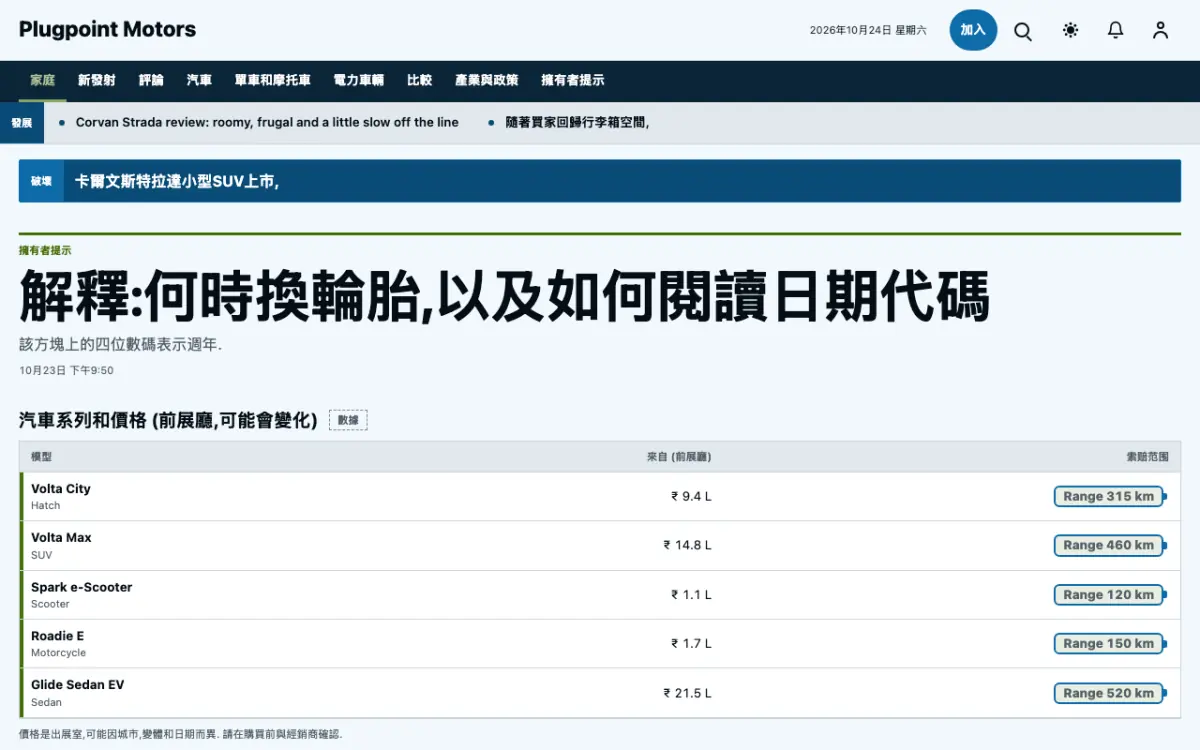Click the Range 520 km battery badge
Viewport: 1200px width, 750px height.
[x=1110, y=692]
